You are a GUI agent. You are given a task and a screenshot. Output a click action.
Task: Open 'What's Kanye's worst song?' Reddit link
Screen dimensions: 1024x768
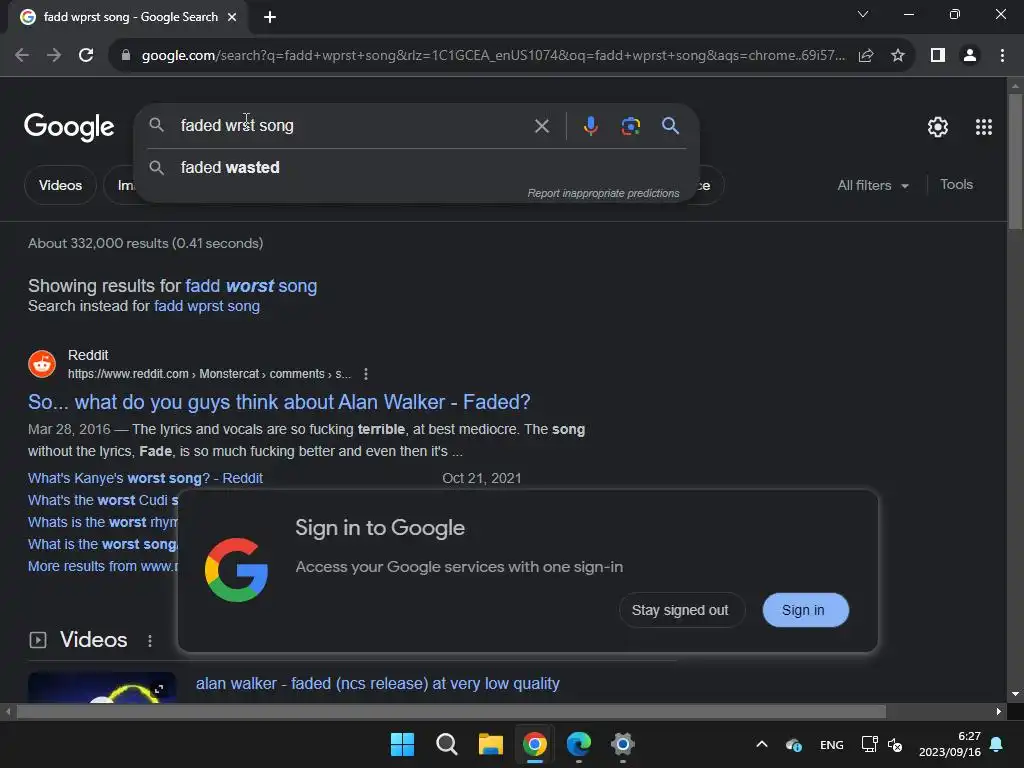pyautogui.click(x=145, y=479)
